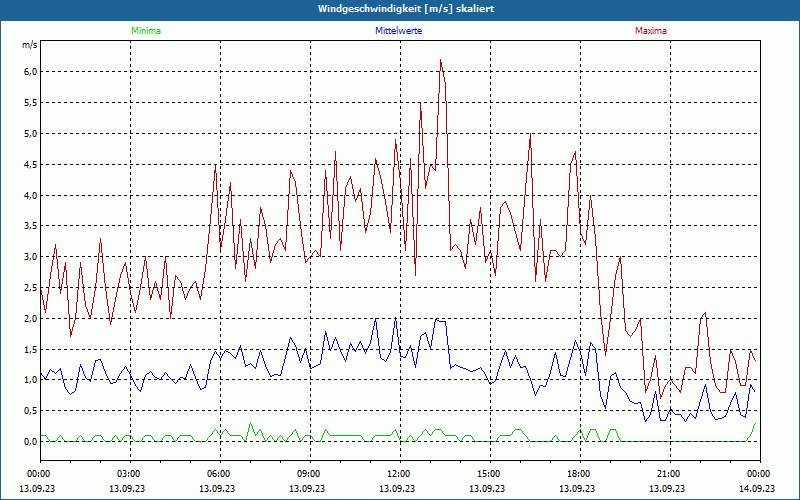This screenshot has height=500, width=800.
Task: Click the 5,0 y-axis value
Action: pyautogui.click(x=31, y=134)
